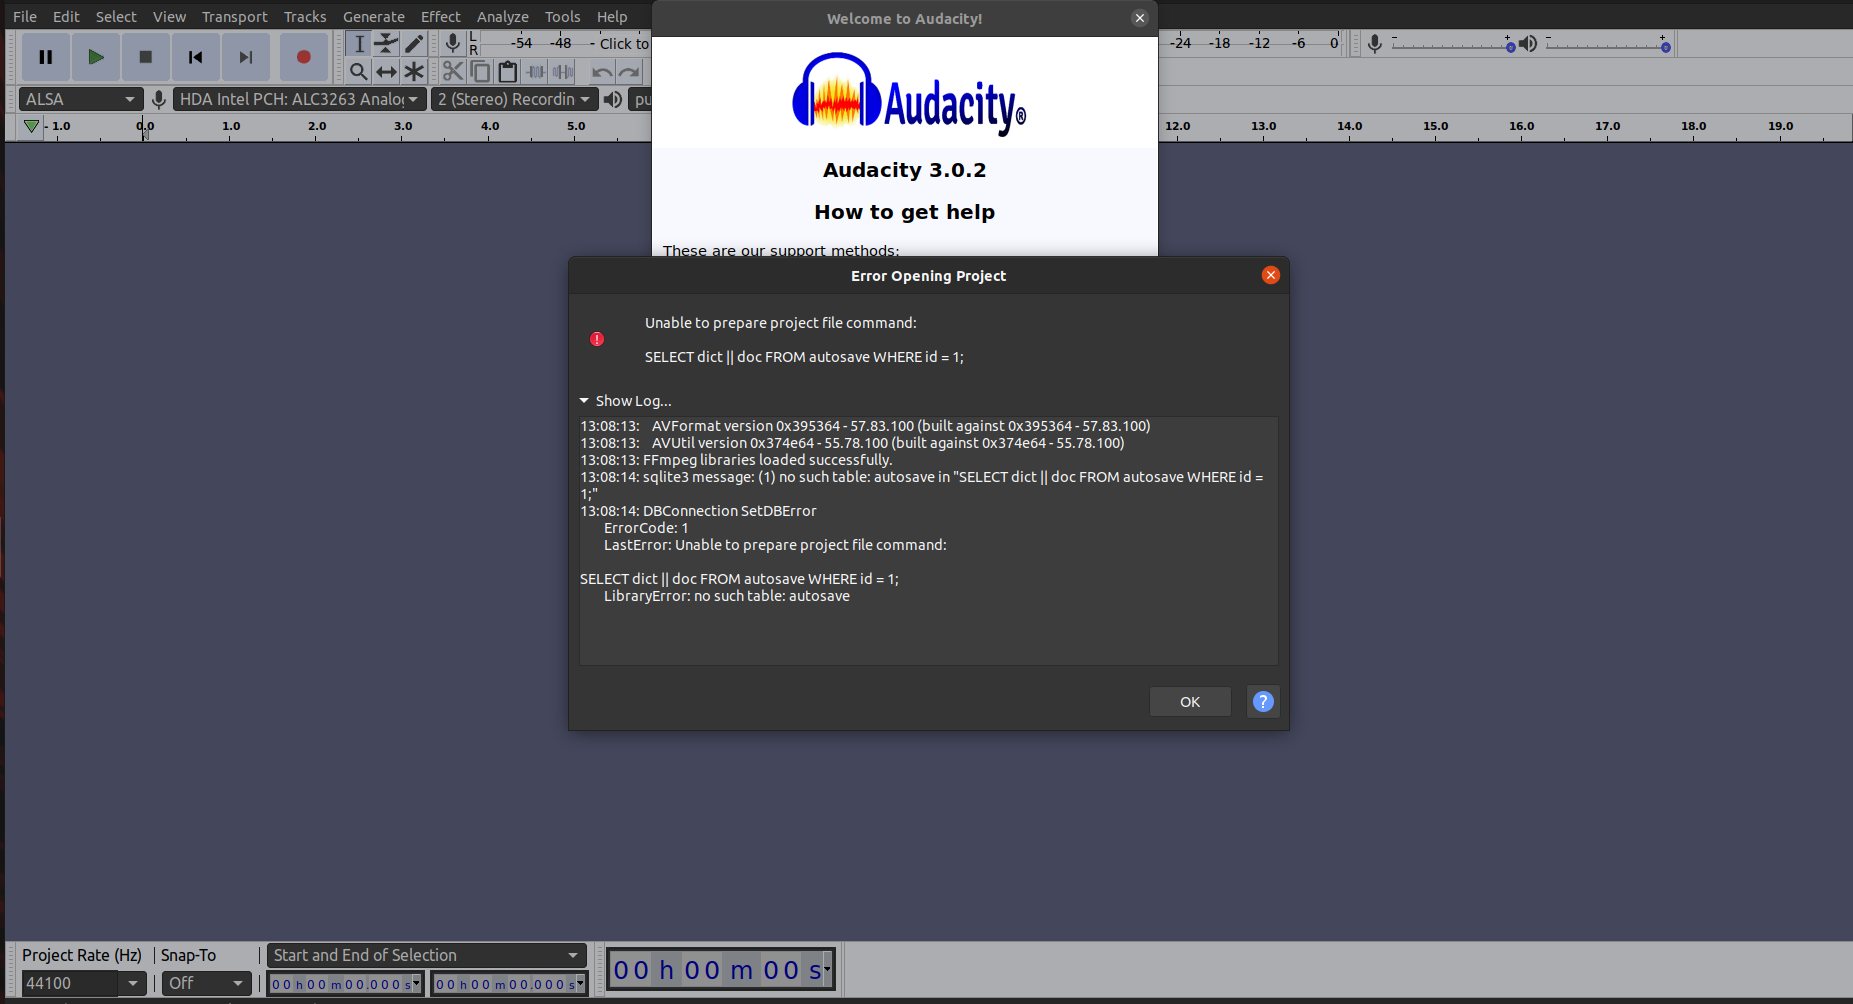The height and width of the screenshot is (1004, 1853).
Task: Click speaker icon of playback volume slider
Action: point(1528,43)
